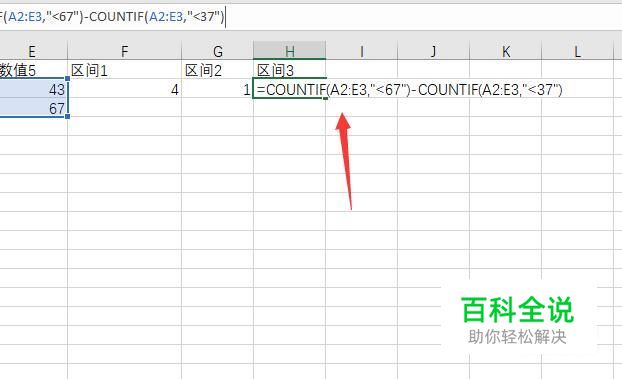Viewport: 622px width, 379px height.
Task: Select column E header
Action: click(x=33, y=51)
